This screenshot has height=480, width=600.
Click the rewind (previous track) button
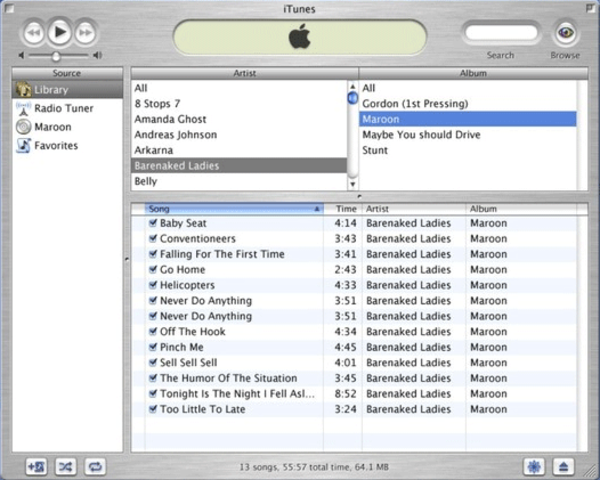point(34,33)
